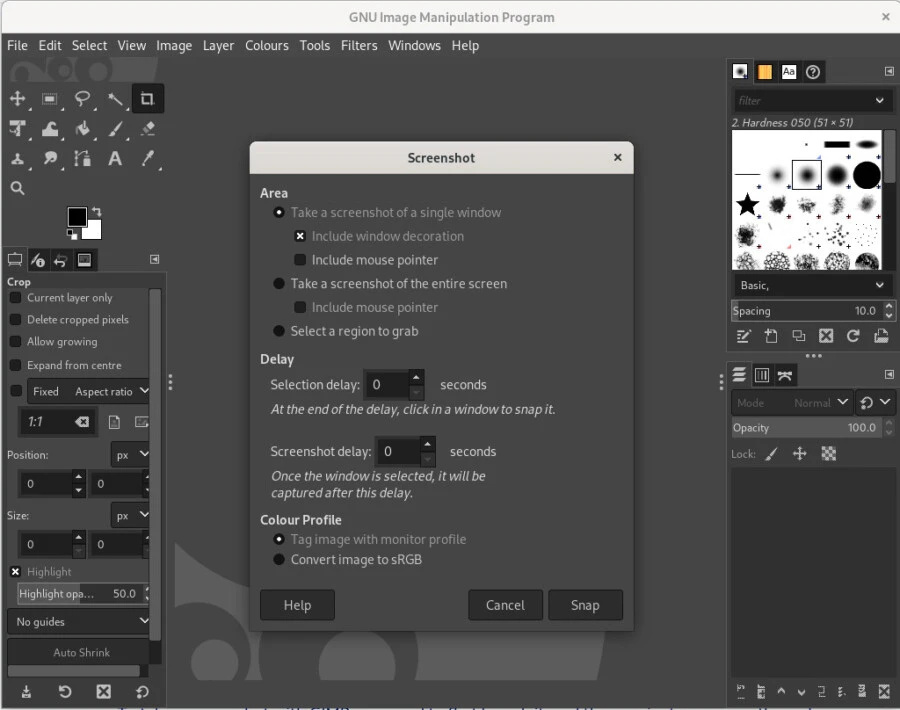
Task: Select the Colour Picker eyedropper tool
Action: 148,159
